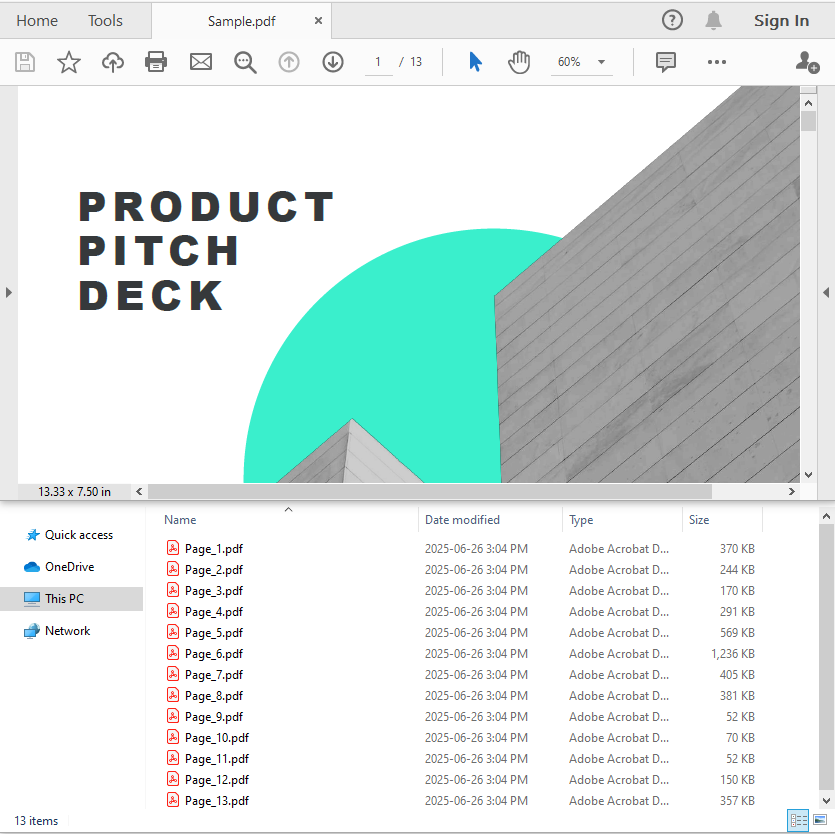Click the PDF horizontal scrollbar right arrow
Image resolution: width=835 pixels, height=834 pixels.
tap(792, 492)
